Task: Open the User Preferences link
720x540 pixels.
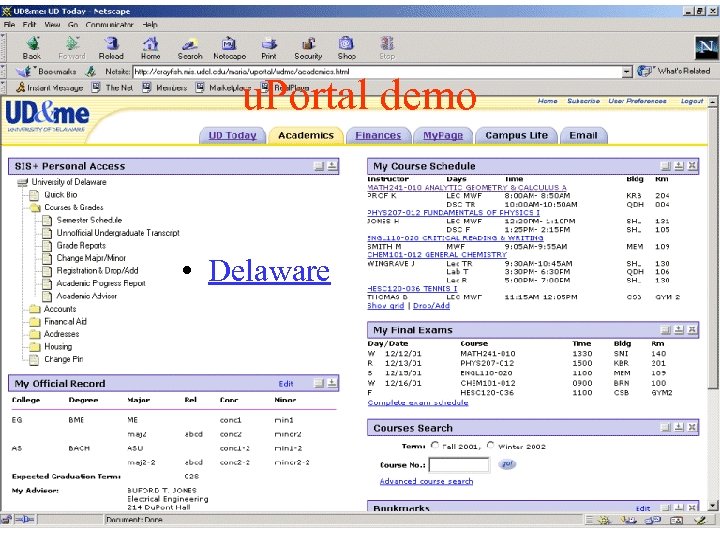Action: (637, 101)
